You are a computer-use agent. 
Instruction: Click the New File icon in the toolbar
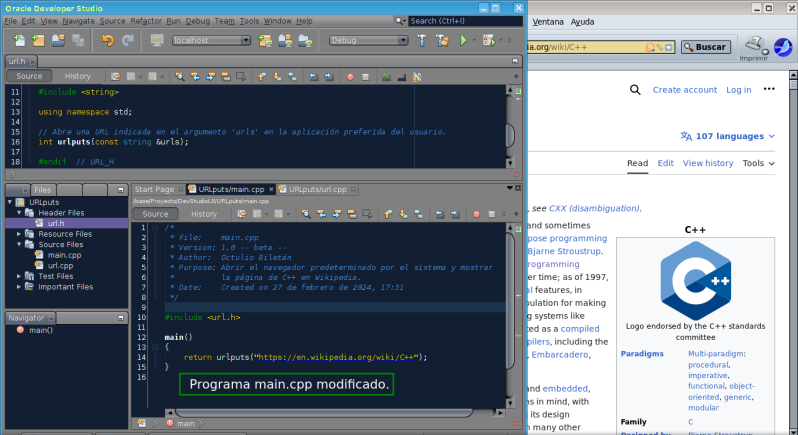(x=19, y=40)
